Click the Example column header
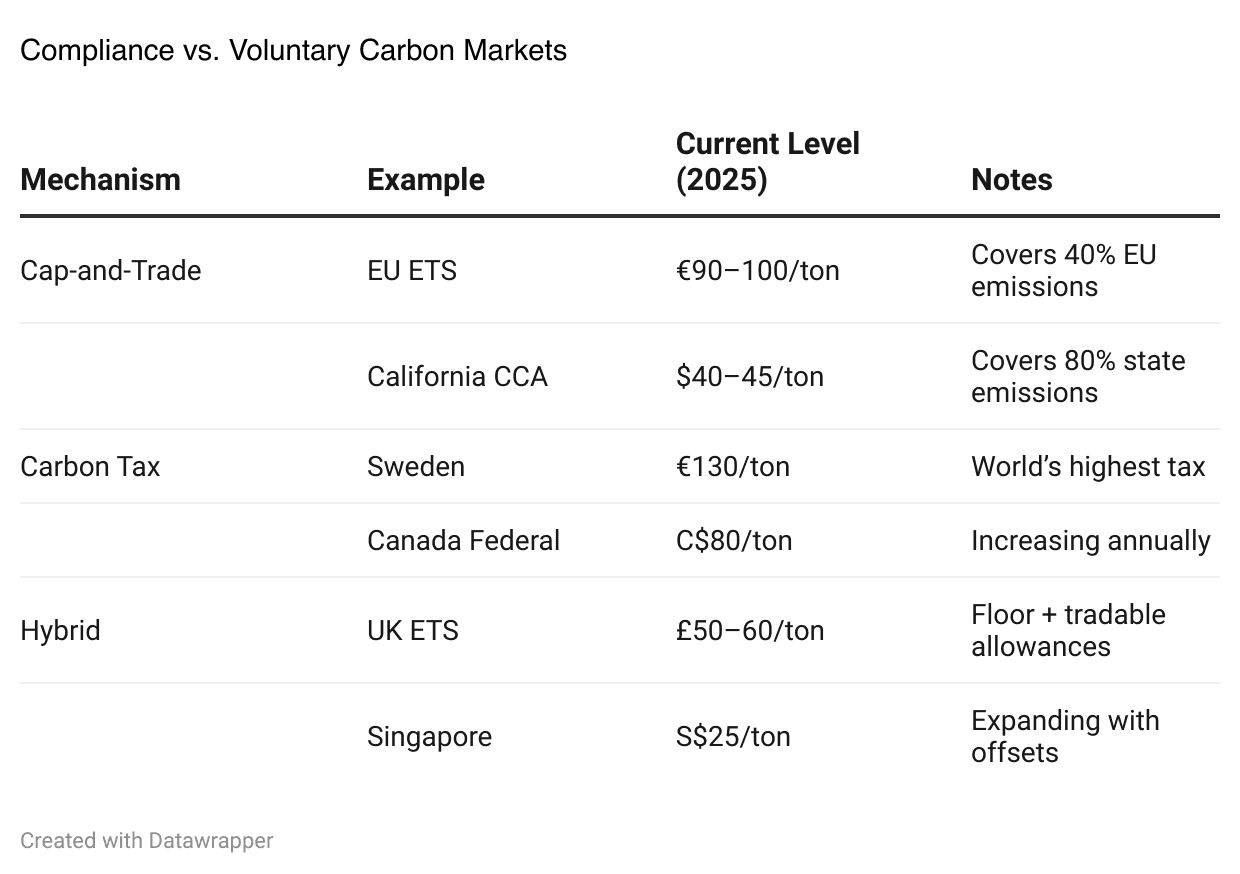Screen dimensions: 1240x874 click(x=426, y=180)
